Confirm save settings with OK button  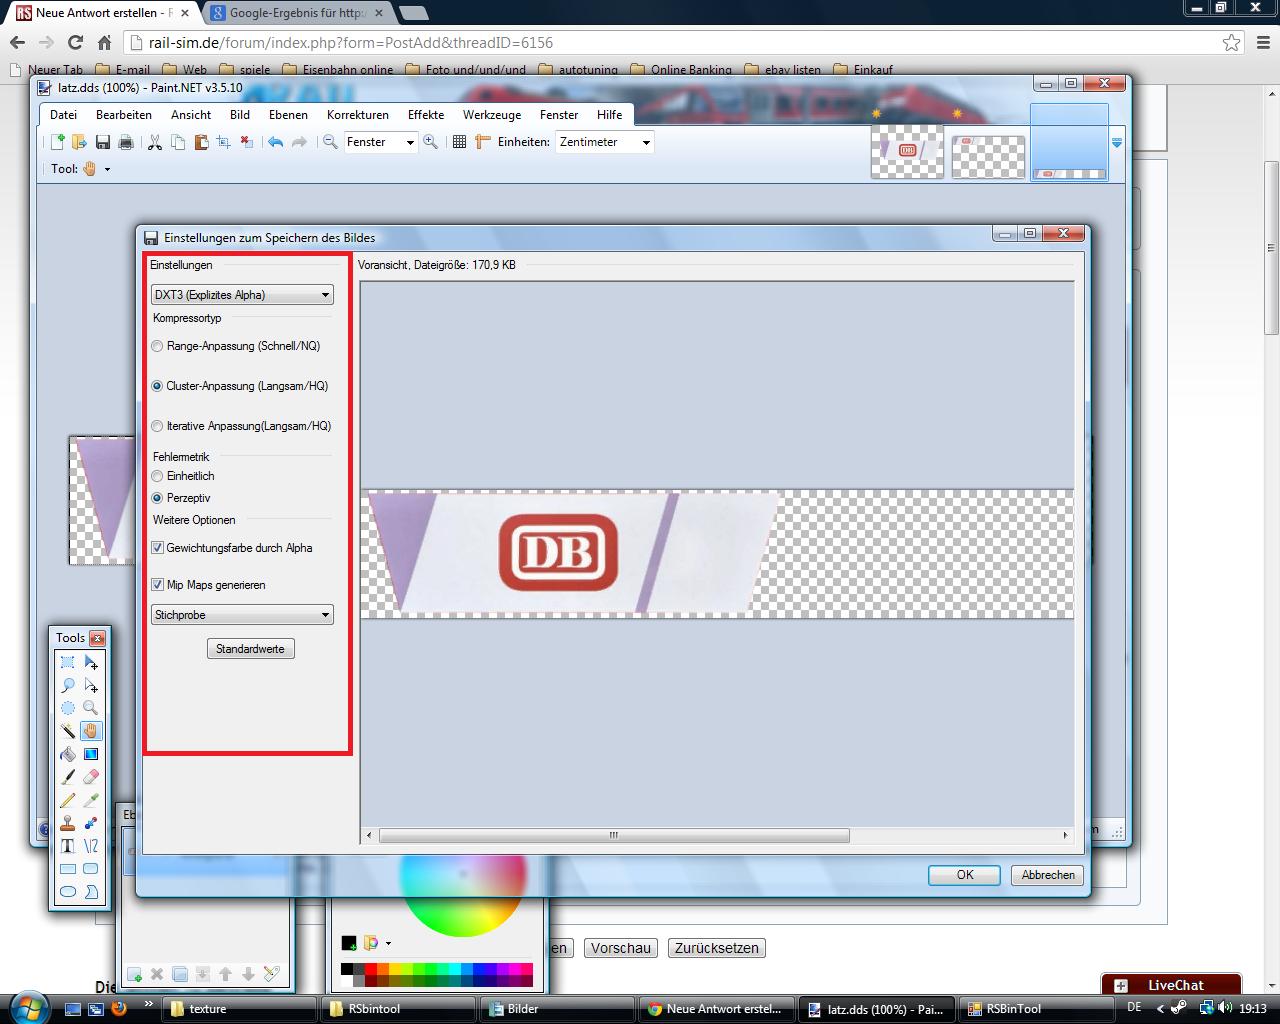964,875
